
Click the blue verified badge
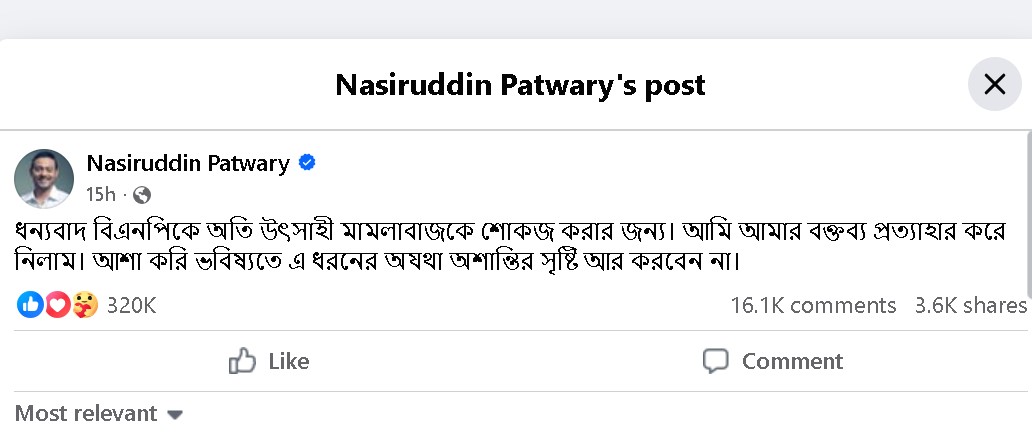click(x=308, y=163)
